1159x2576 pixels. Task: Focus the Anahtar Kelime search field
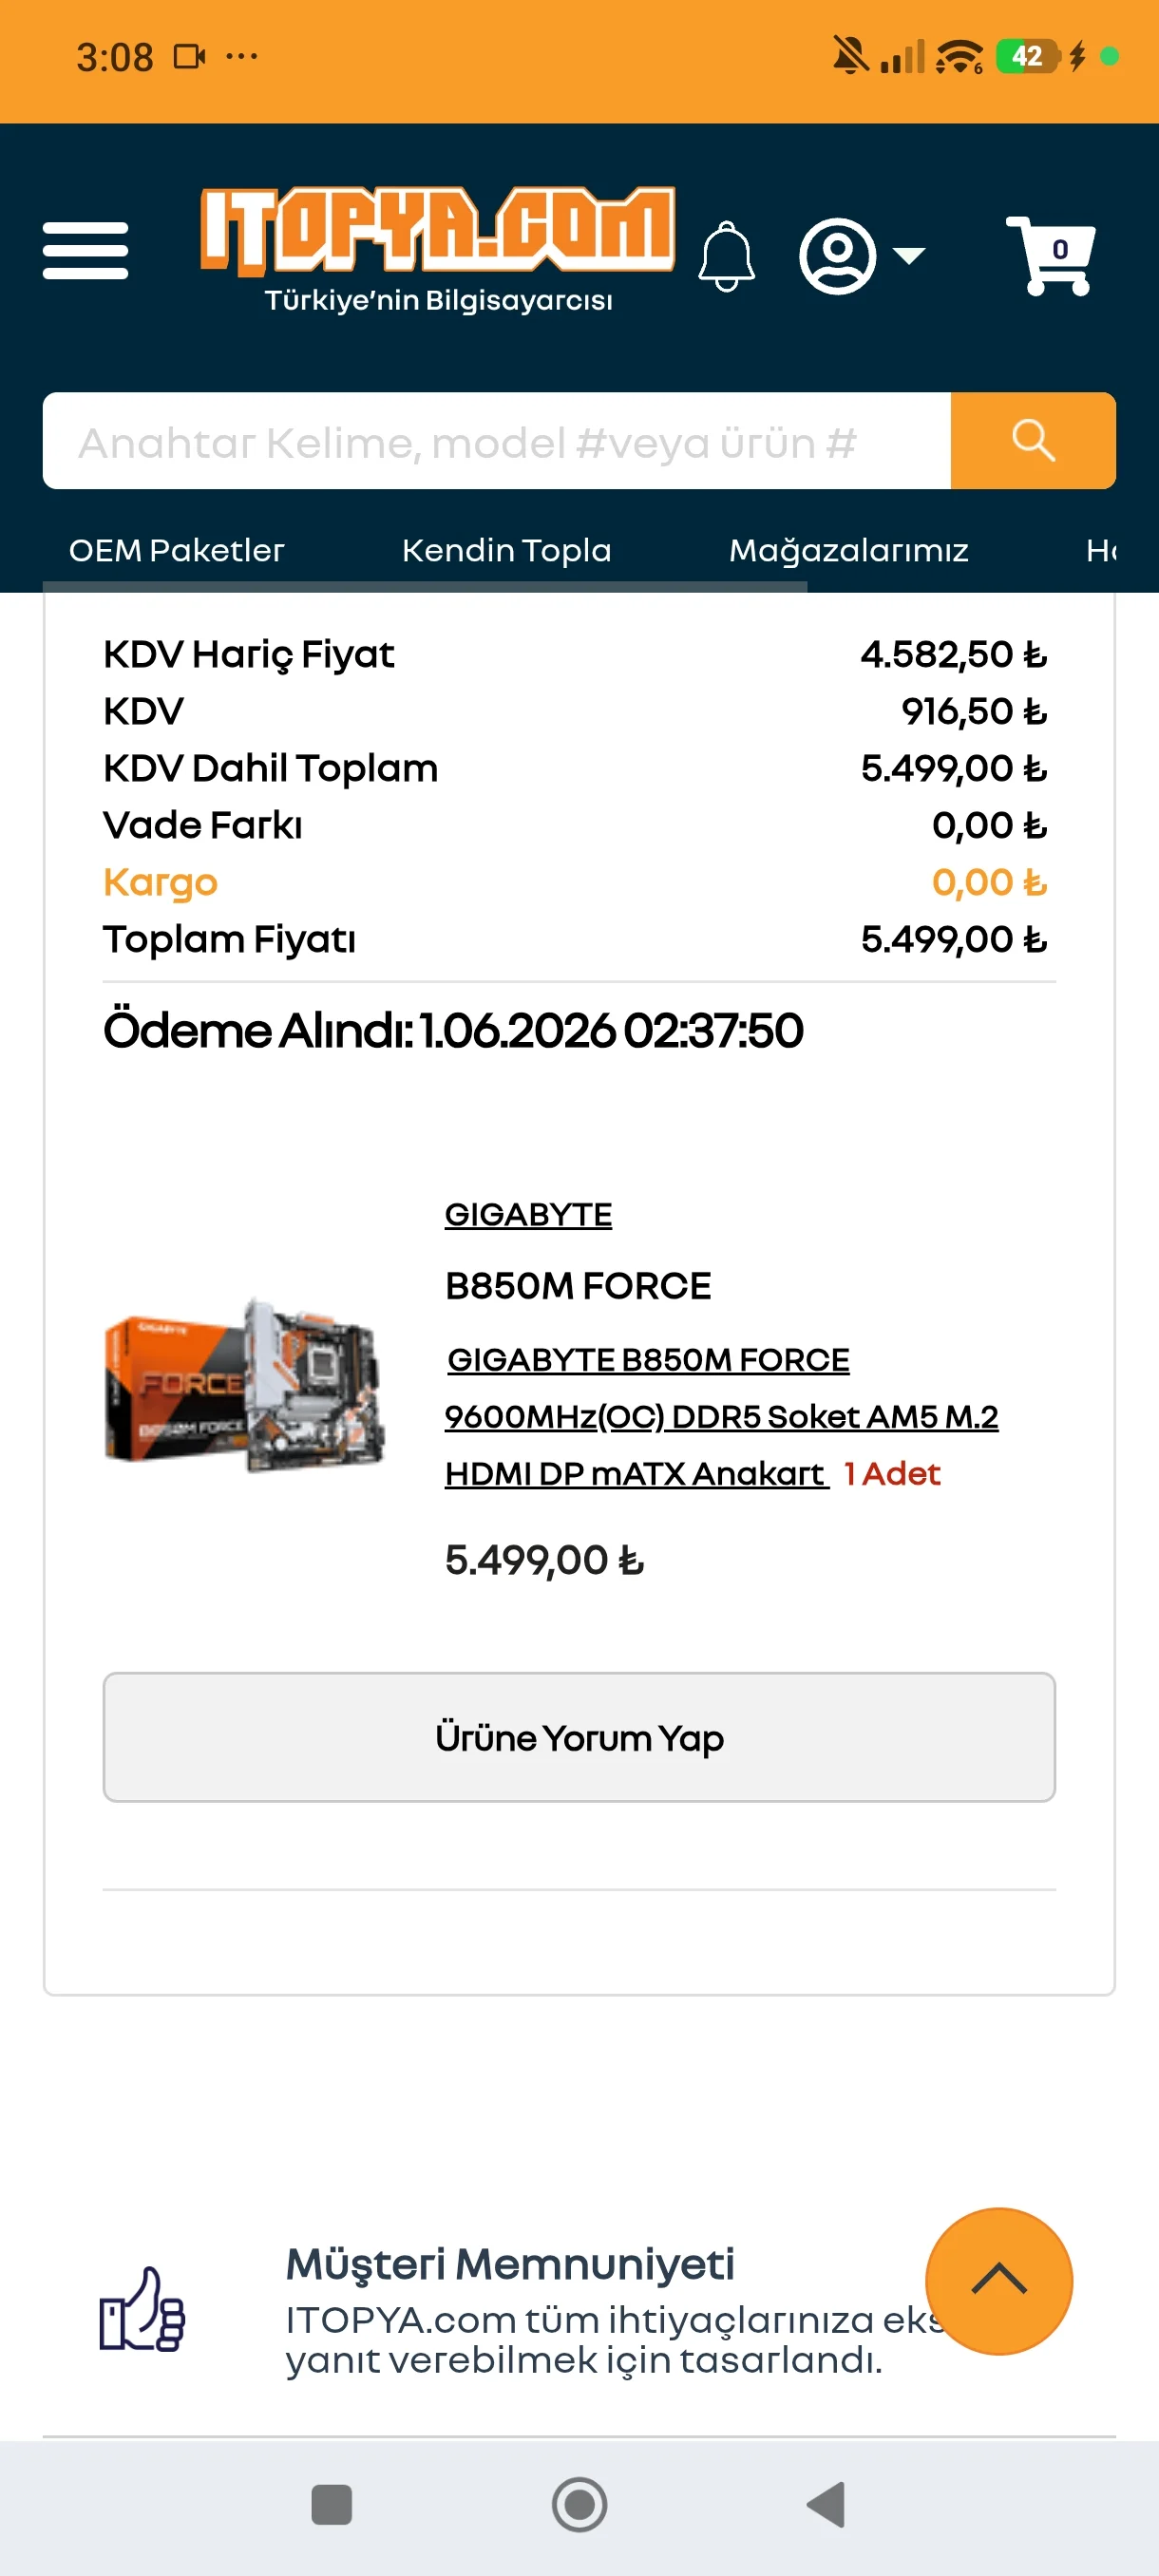pyautogui.click(x=496, y=440)
